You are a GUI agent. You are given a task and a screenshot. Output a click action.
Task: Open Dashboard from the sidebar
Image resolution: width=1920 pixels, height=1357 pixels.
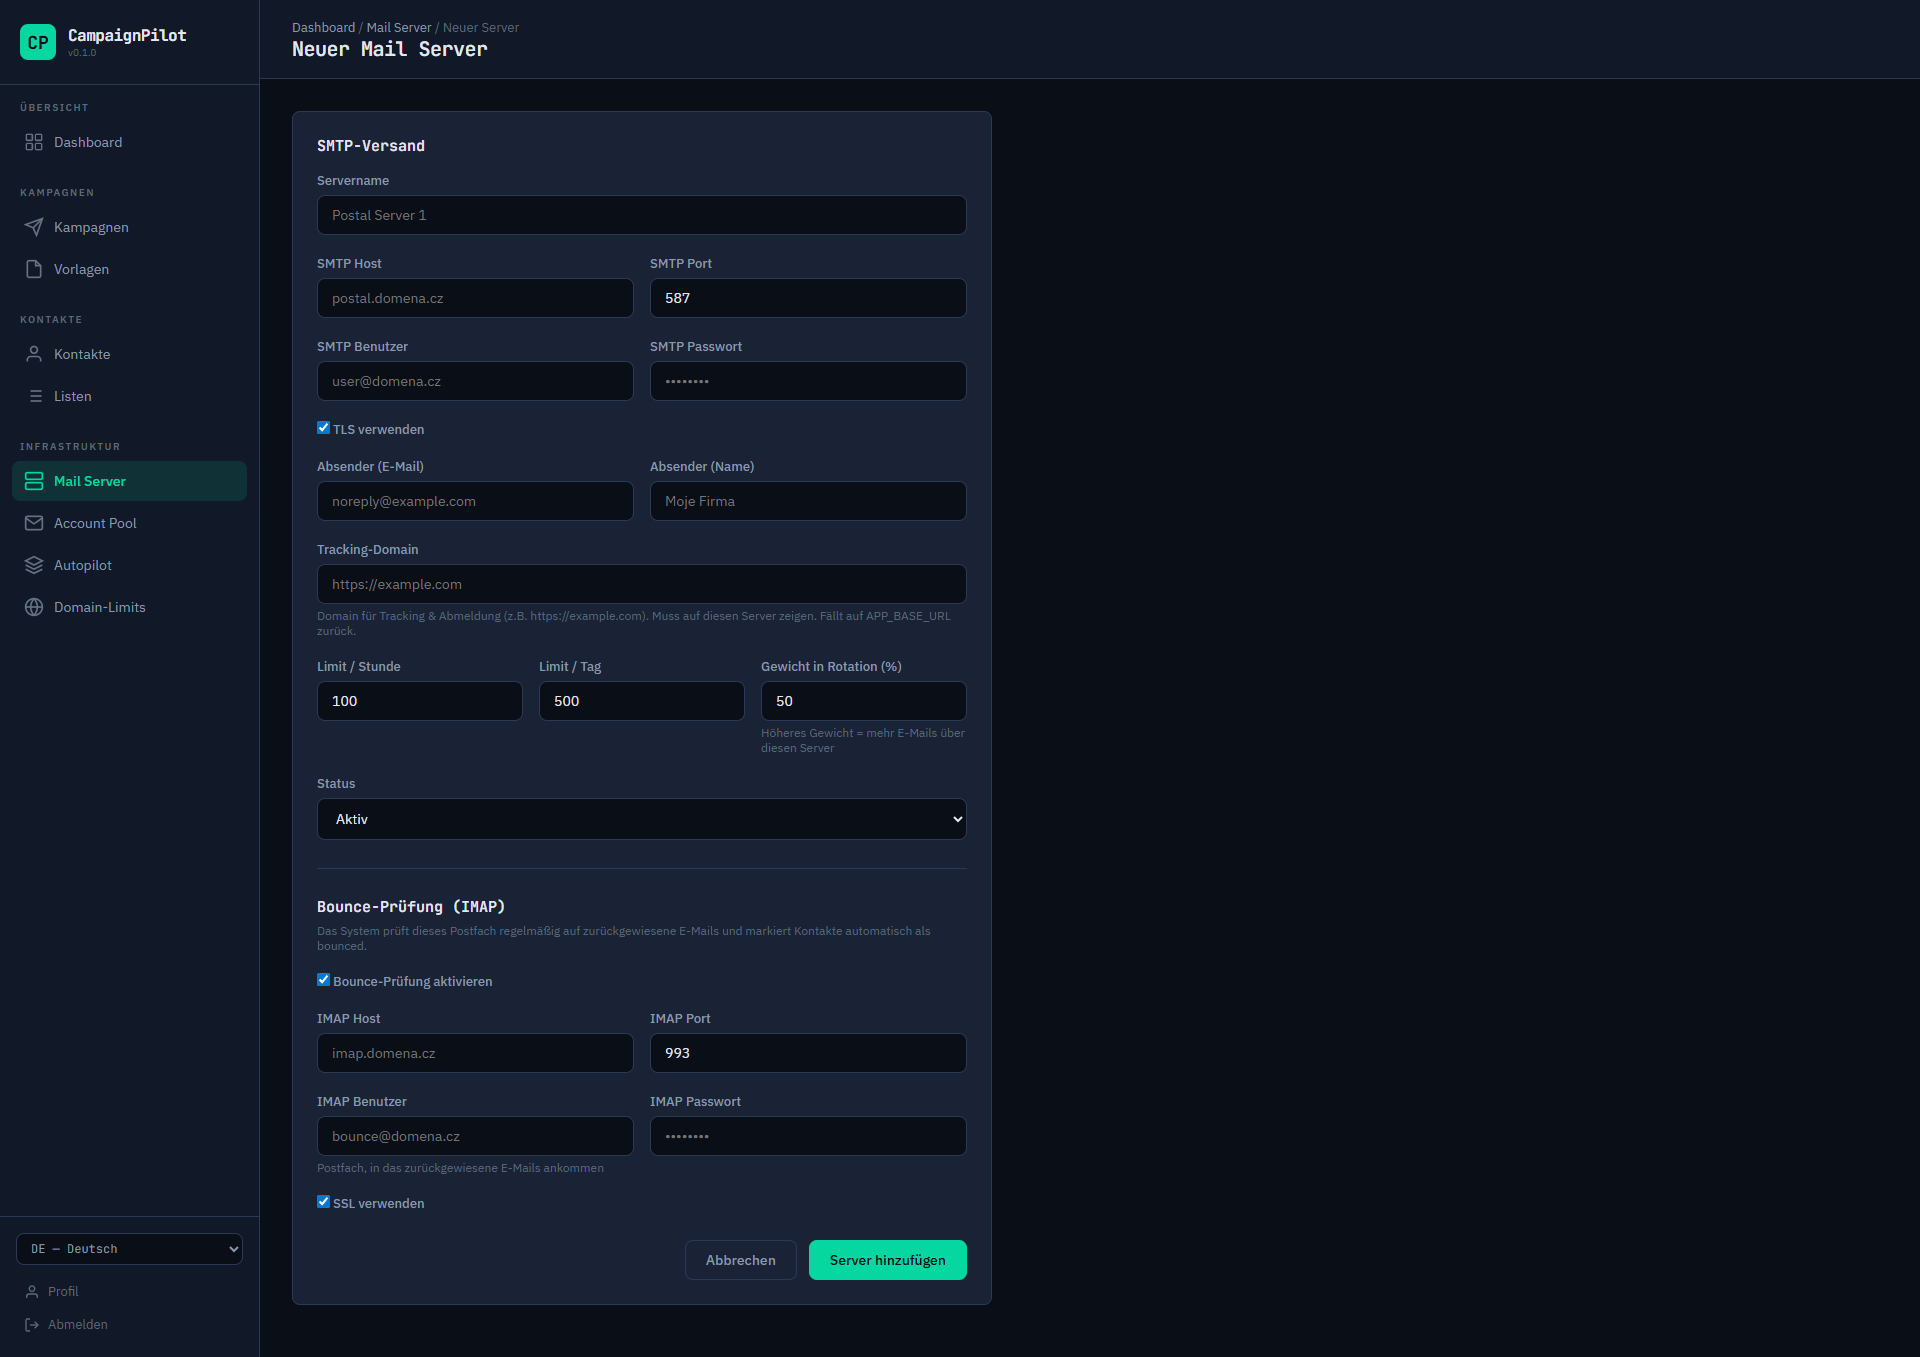click(130, 142)
